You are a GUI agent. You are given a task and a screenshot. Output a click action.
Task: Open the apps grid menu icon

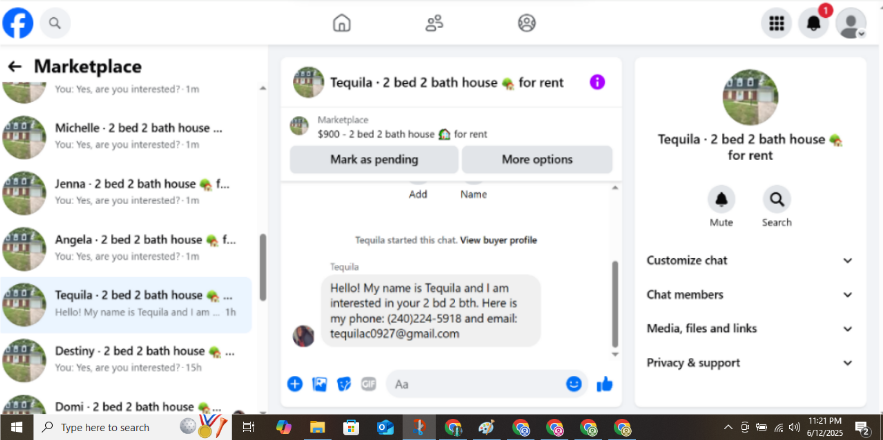point(777,23)
